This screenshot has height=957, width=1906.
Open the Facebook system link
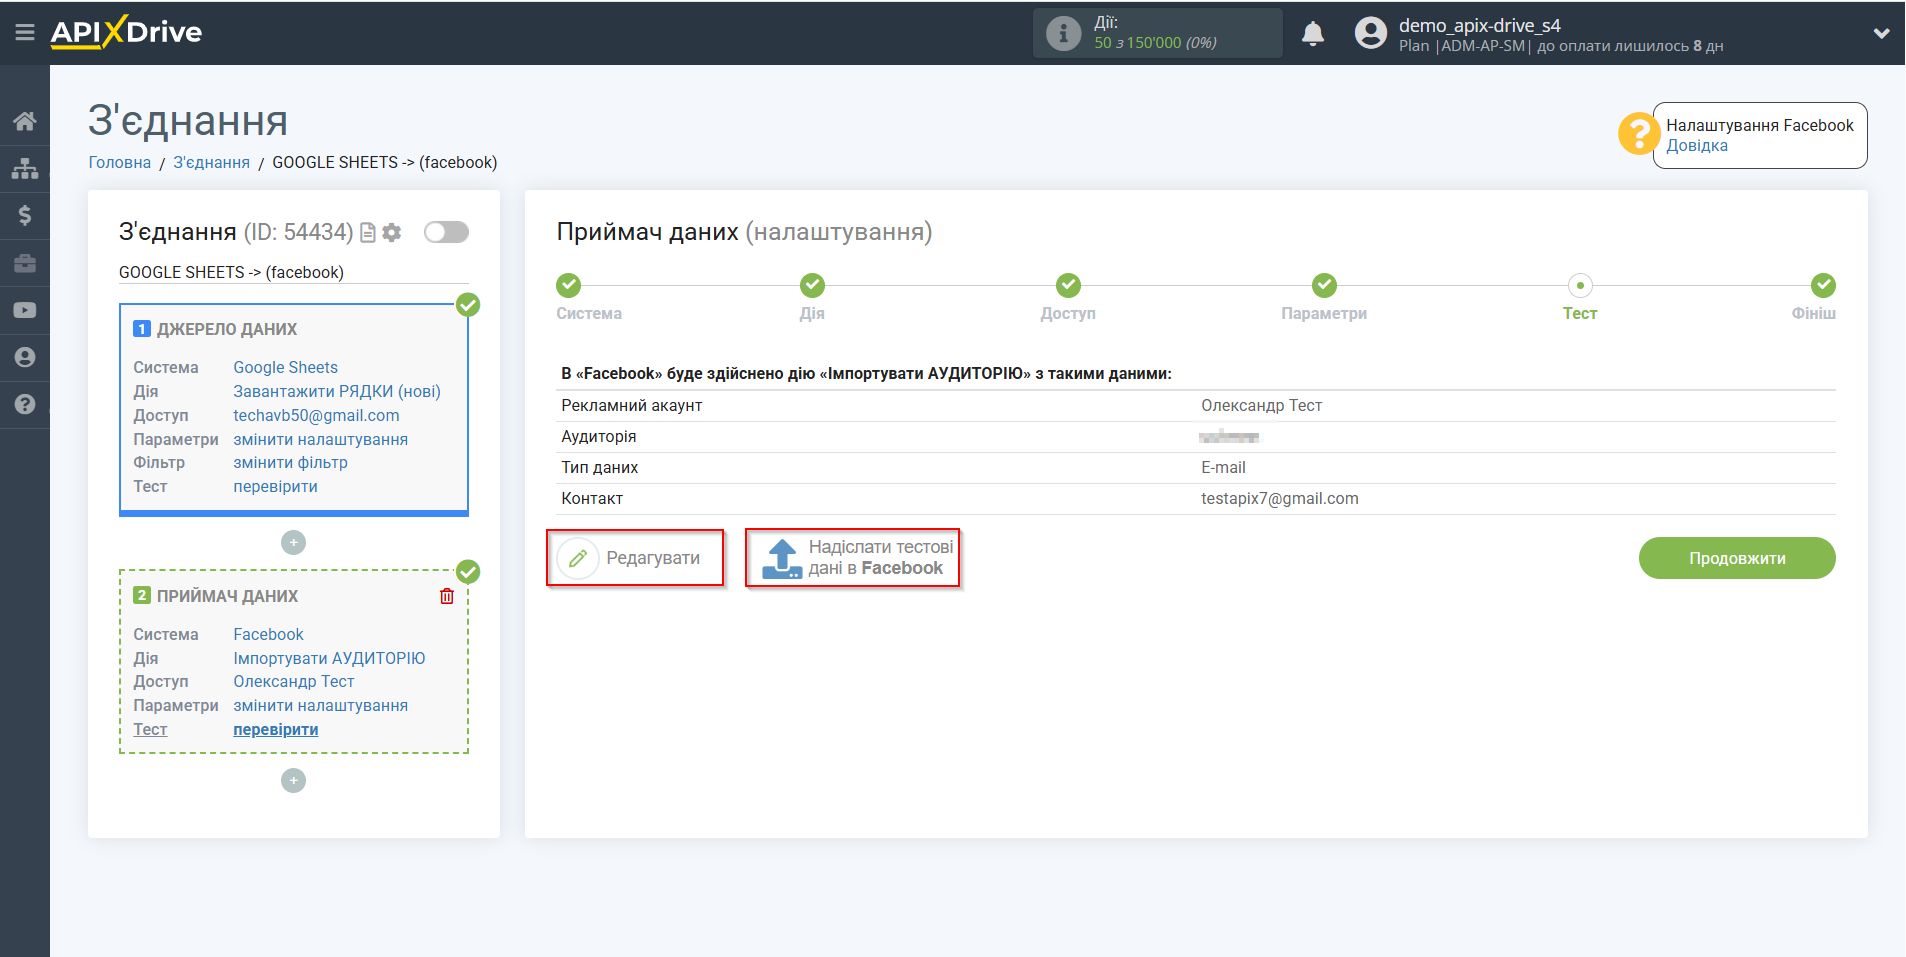268,634
